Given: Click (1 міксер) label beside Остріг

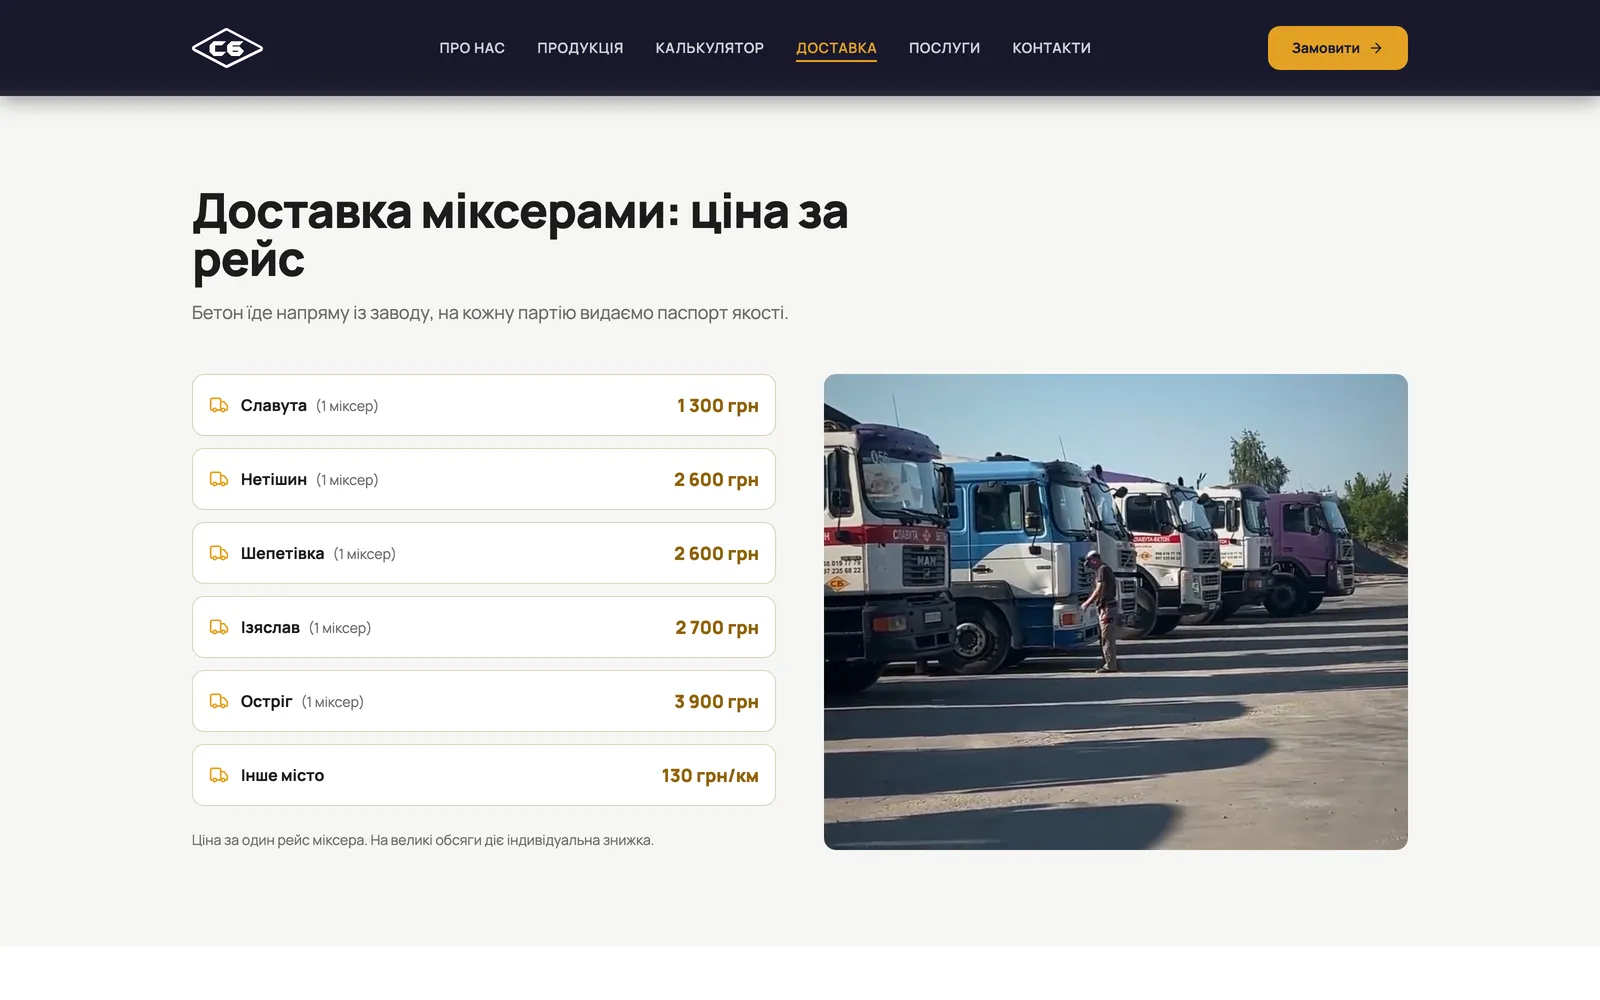Looking at the screenshot, I should pos(333,702).
